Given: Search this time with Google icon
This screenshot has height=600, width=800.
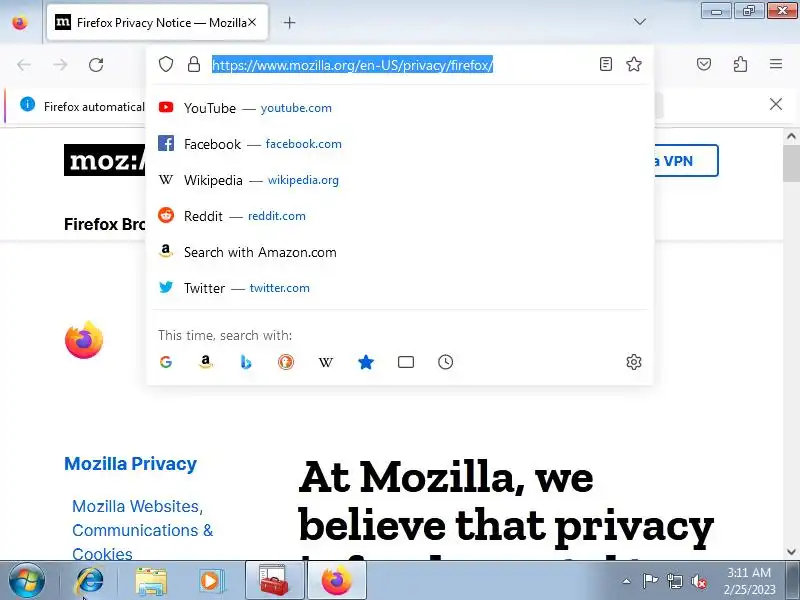Looking at the screenshot, I should point(166,362).
